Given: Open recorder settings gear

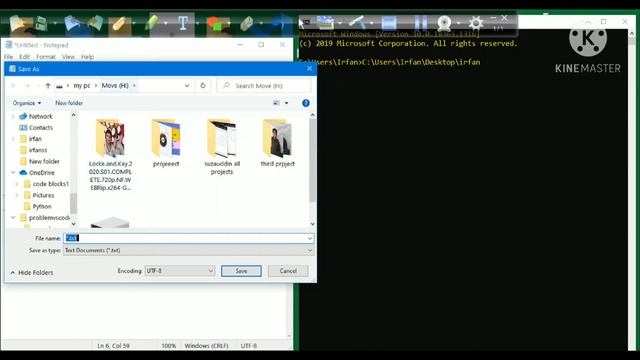Looking at the screenshot, I should coord(476,23).
